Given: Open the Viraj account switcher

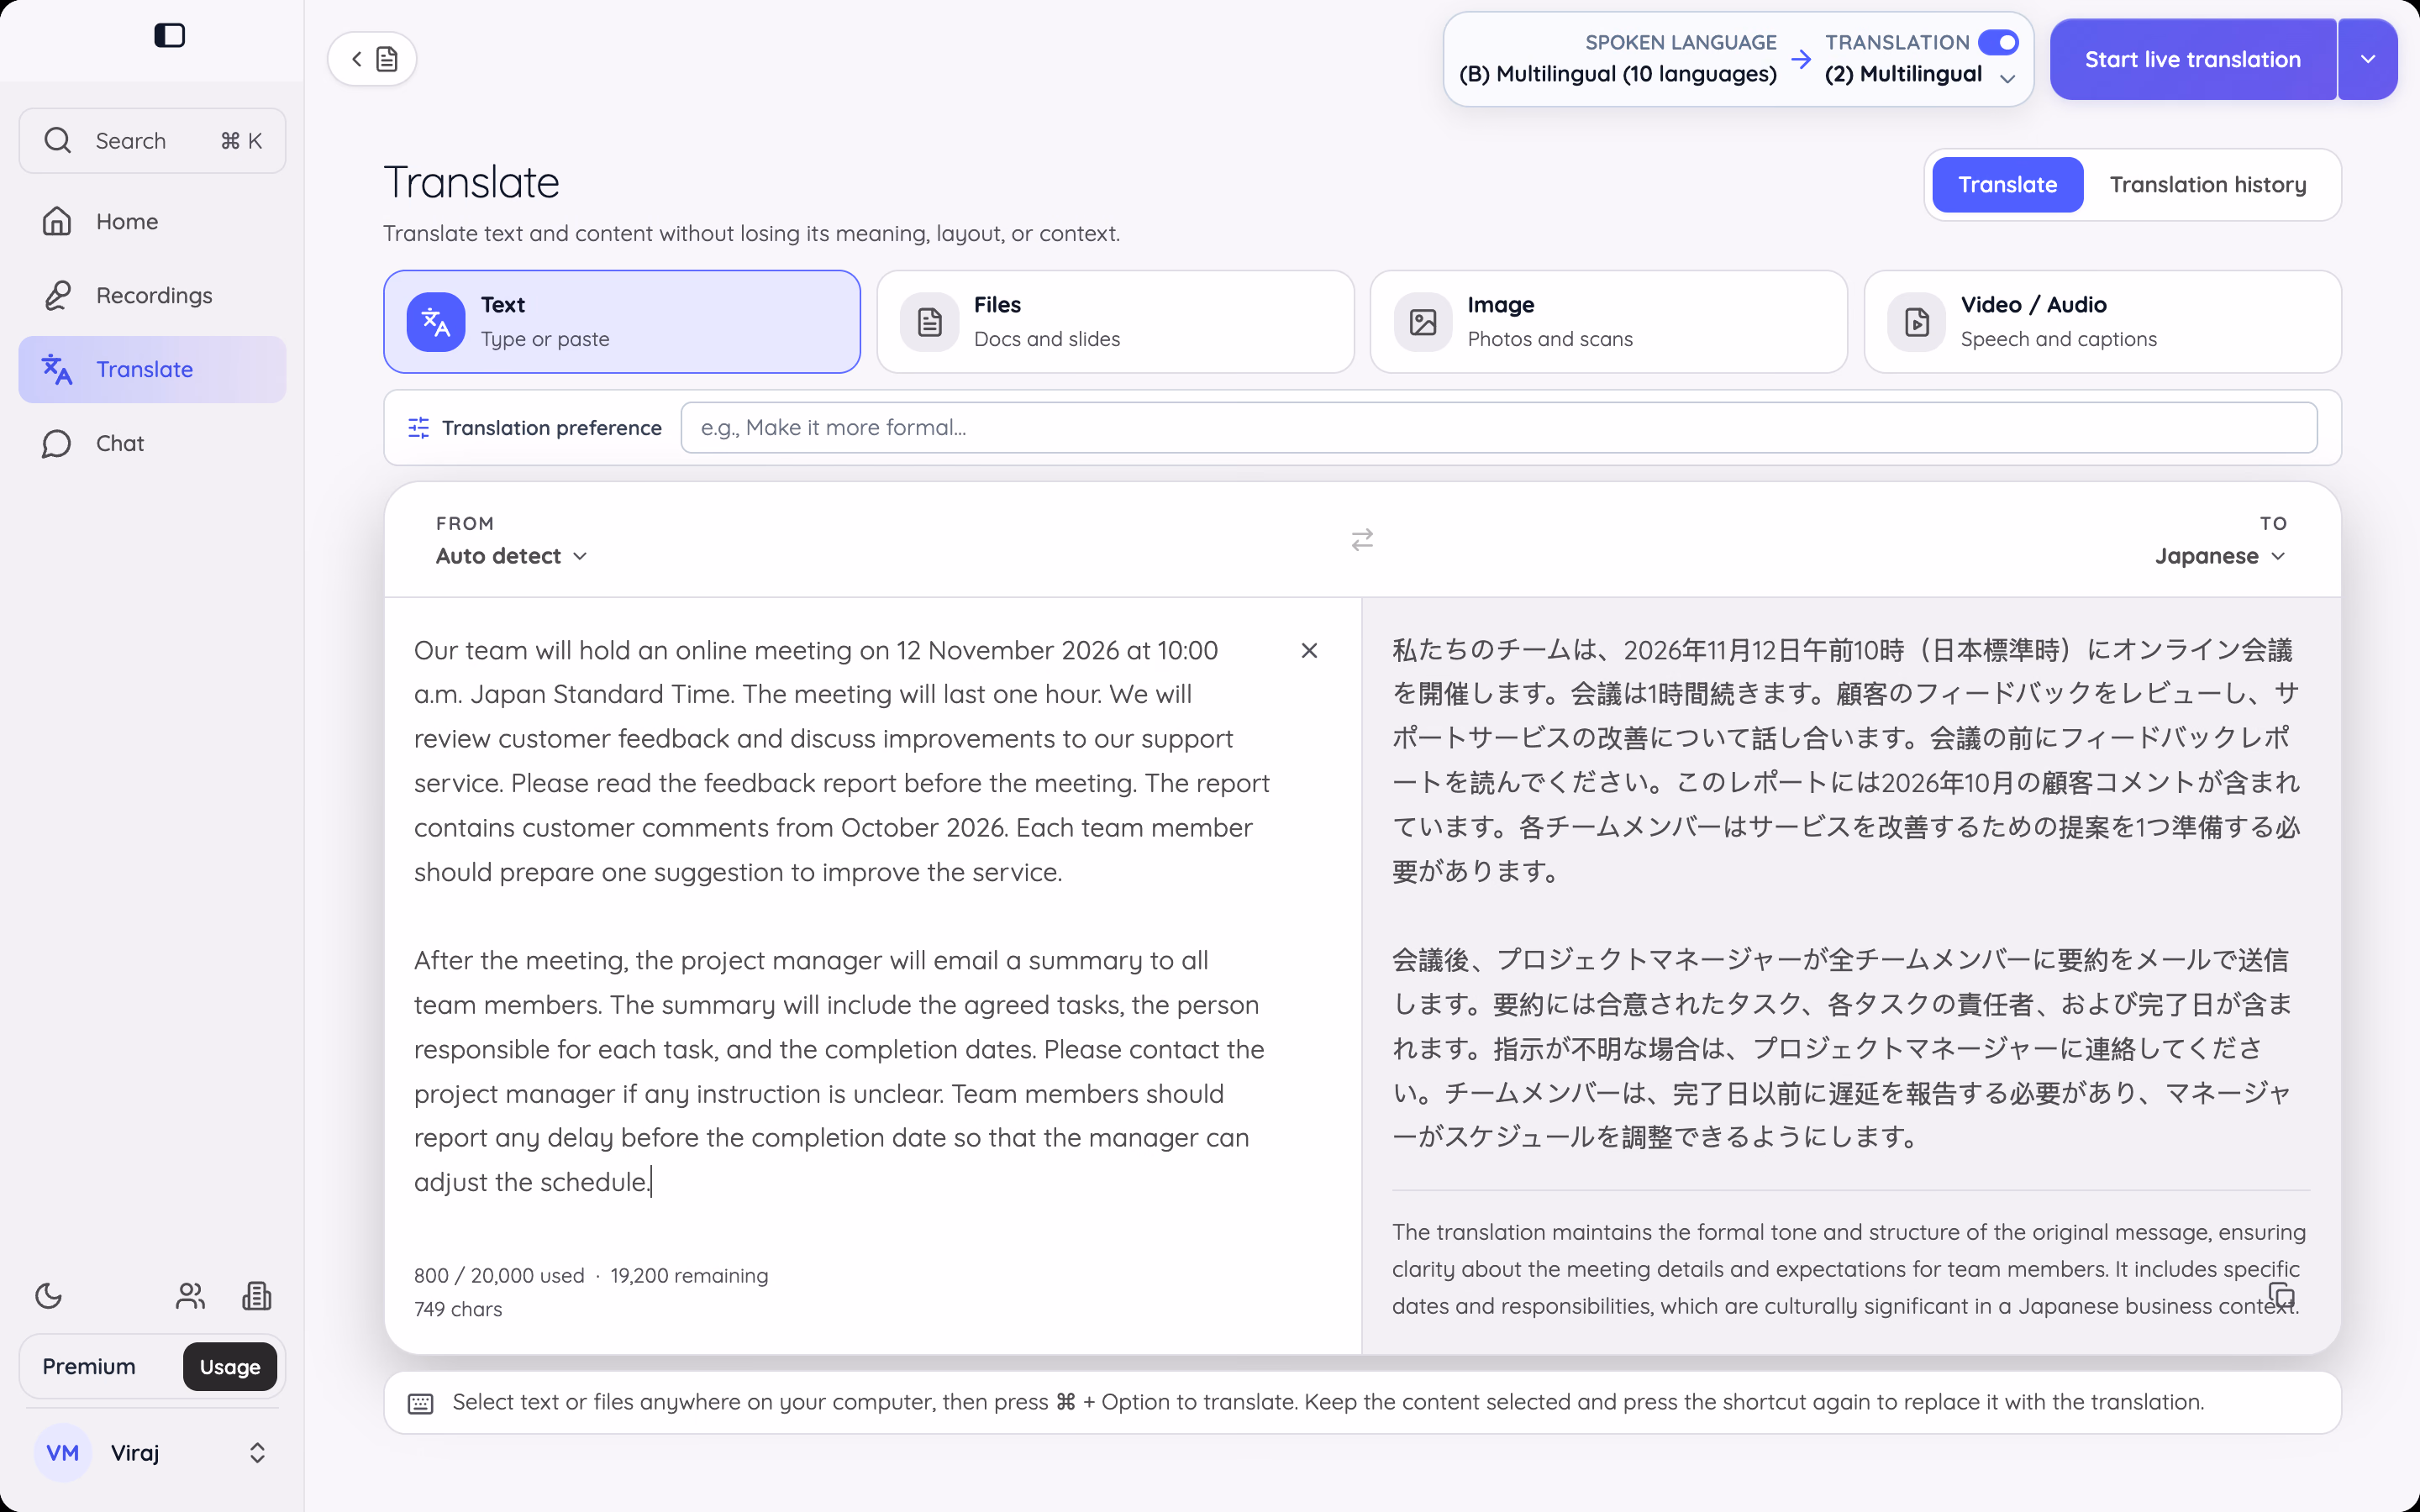Looking at the screenshot, I should 153,1453.
